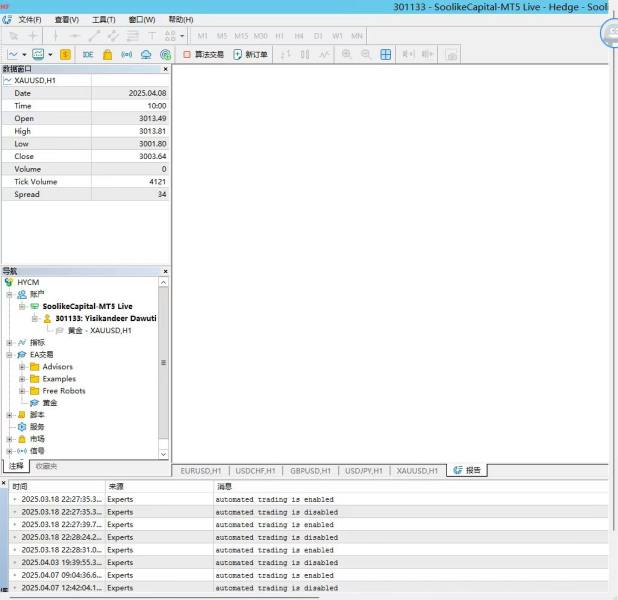
Task: Click the cloud VPS toolbar icon
Action: pyautogui.click(x=146, y=54)
